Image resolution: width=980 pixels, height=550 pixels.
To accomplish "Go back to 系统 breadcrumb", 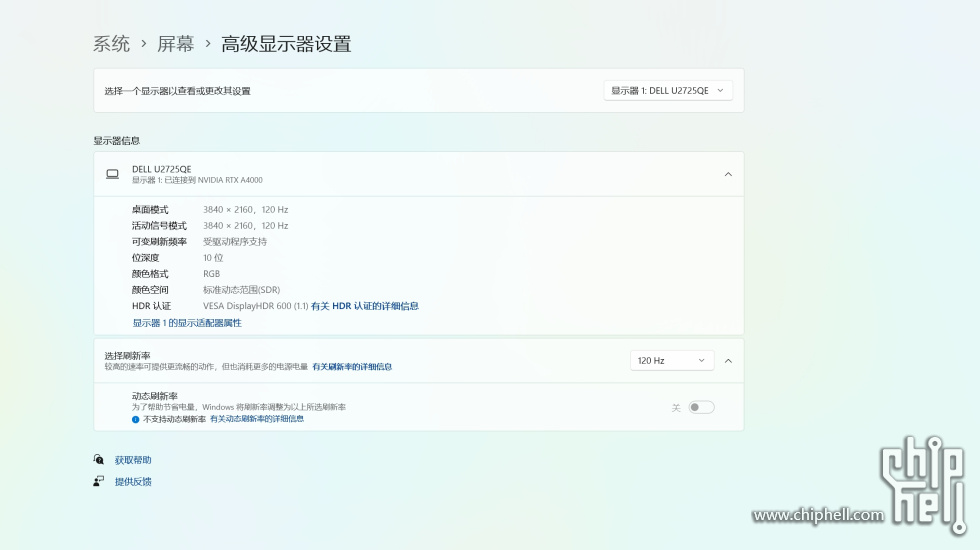I will (111, 44).
